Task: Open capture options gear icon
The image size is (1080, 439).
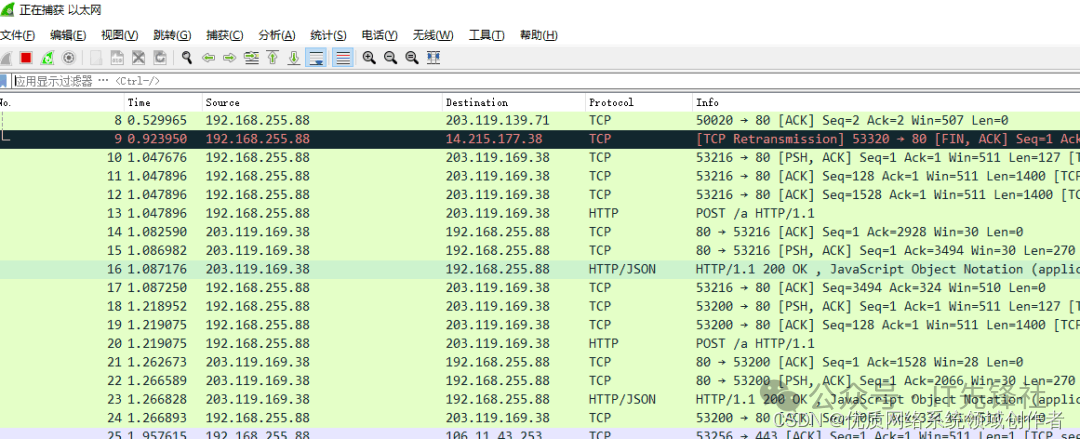Action: click(69, 58)
